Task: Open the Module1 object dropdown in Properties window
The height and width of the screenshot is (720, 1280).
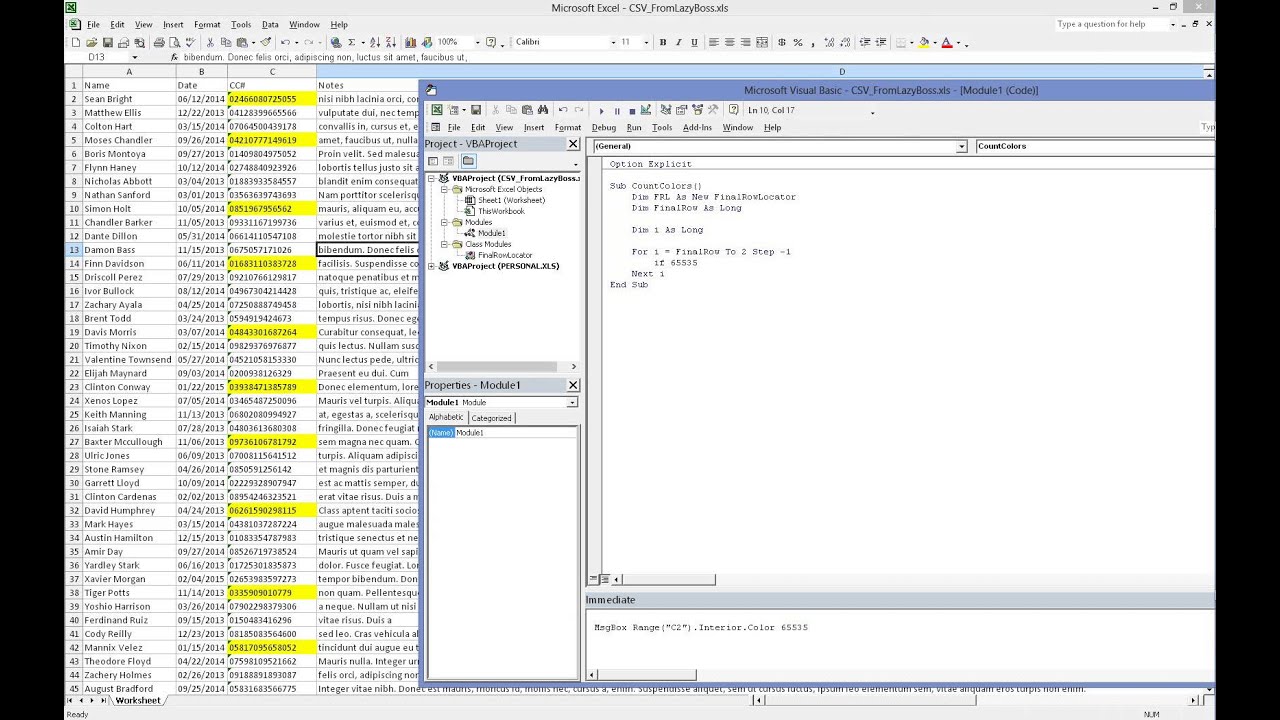Action: (x=572, y=402)
